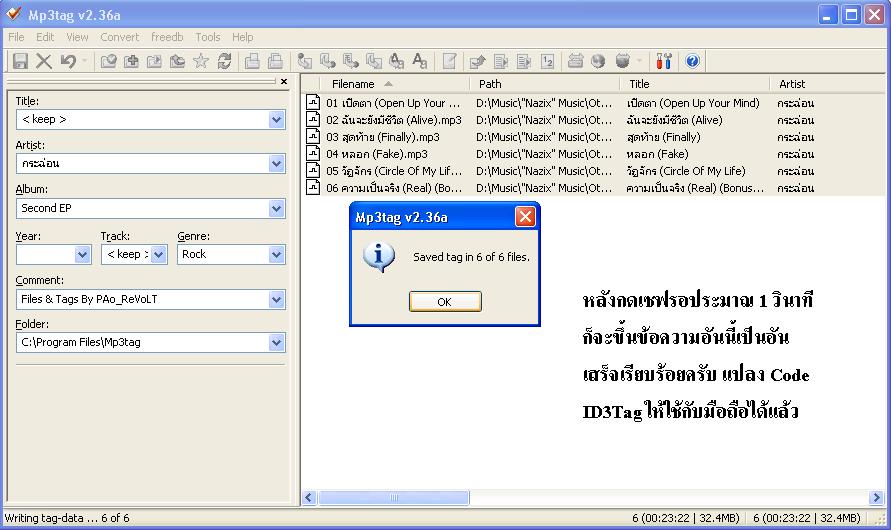Screen dimensions: 891x530
Task: Expand the Title field dropdown
Action: (x=276, y=120)
